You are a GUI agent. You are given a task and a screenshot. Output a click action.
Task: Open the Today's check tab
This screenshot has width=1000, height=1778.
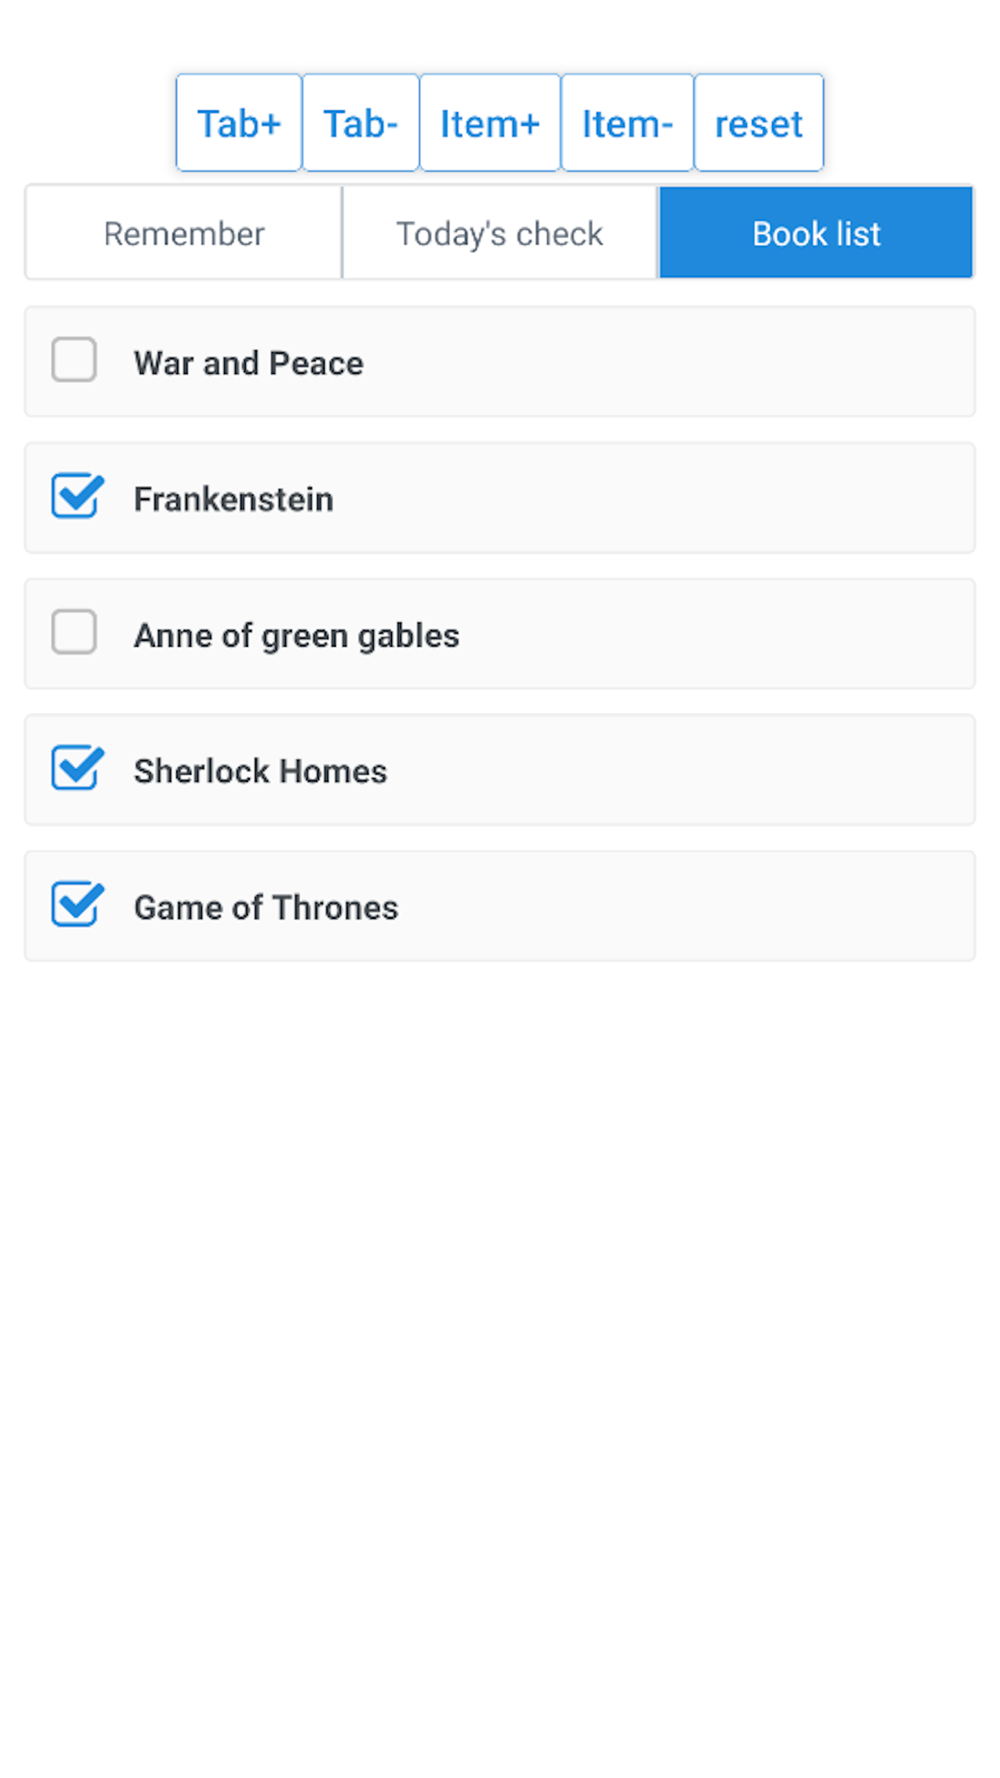(x=499, y=233)
